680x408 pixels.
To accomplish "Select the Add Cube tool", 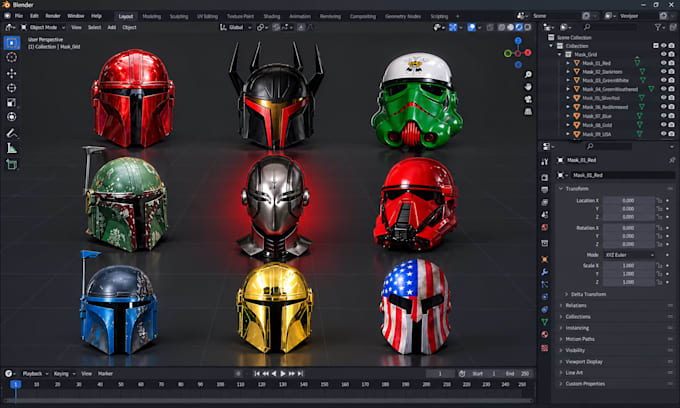I will (x=12, y=165).
